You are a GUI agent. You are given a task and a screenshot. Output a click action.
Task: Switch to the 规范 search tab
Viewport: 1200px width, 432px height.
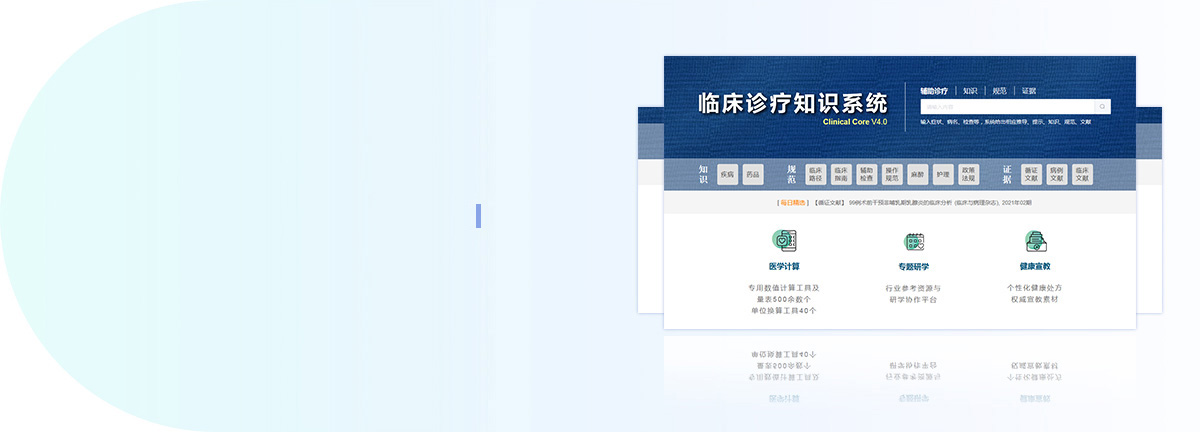[x=999, y=91]
